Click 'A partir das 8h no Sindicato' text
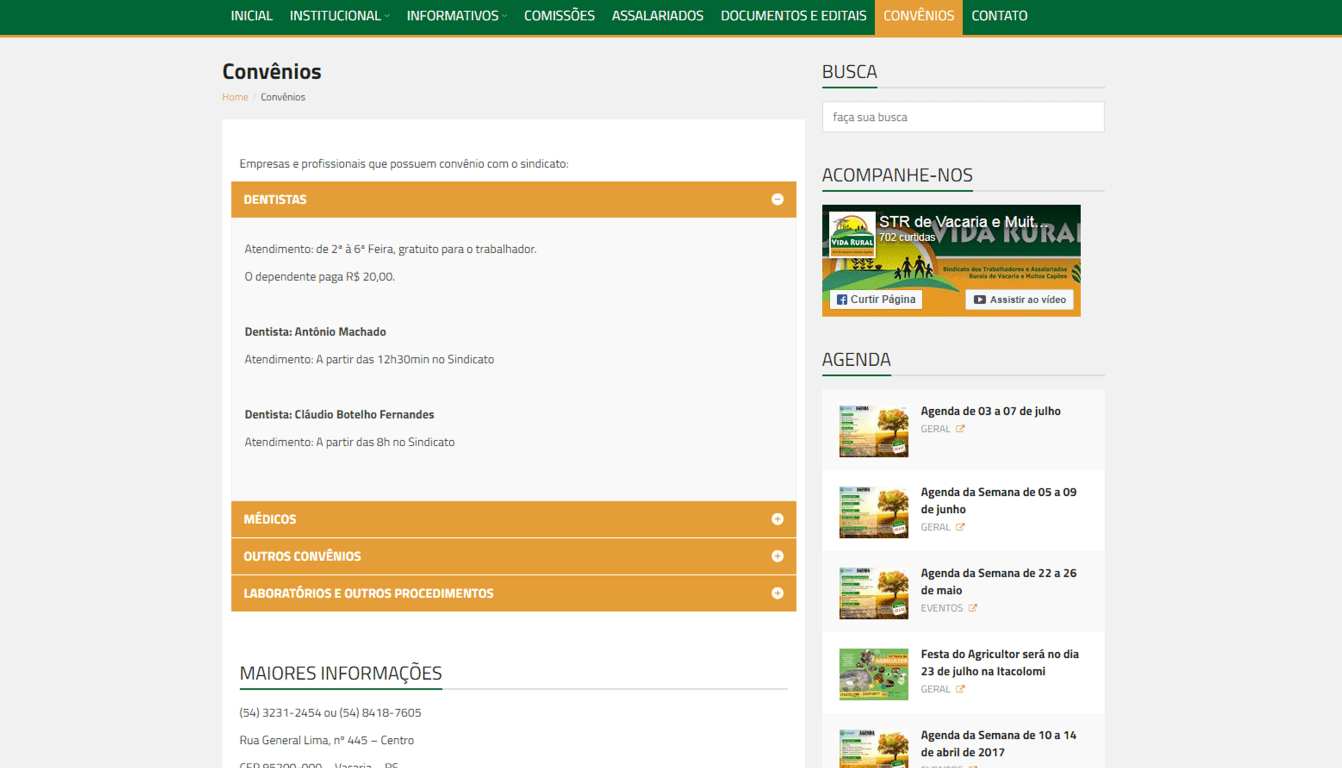 point(385,442)
